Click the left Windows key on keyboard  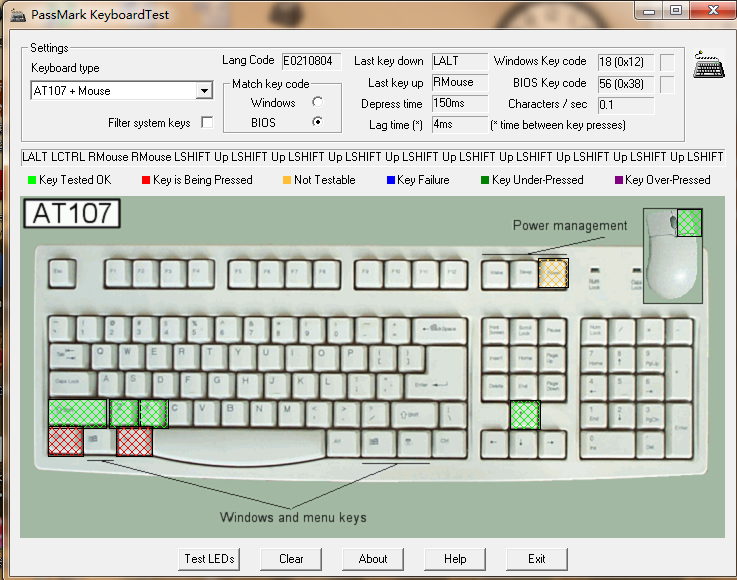pyautogui.click(x=99, y=441)
